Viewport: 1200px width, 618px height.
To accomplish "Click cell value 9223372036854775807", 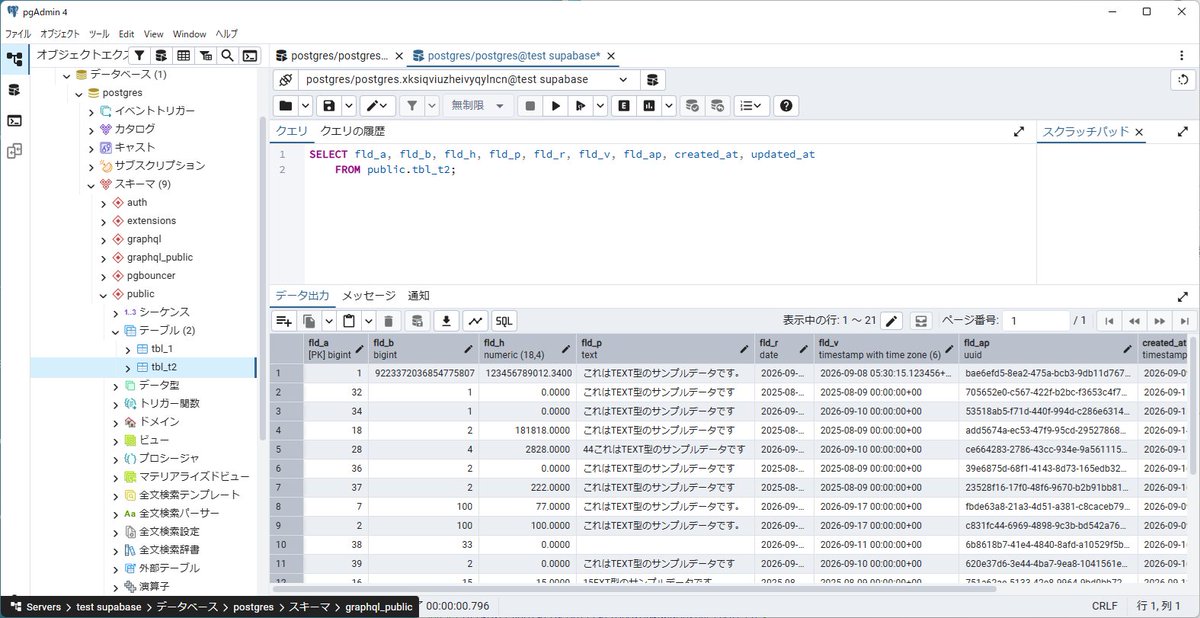I will click(x=423, y=373).
